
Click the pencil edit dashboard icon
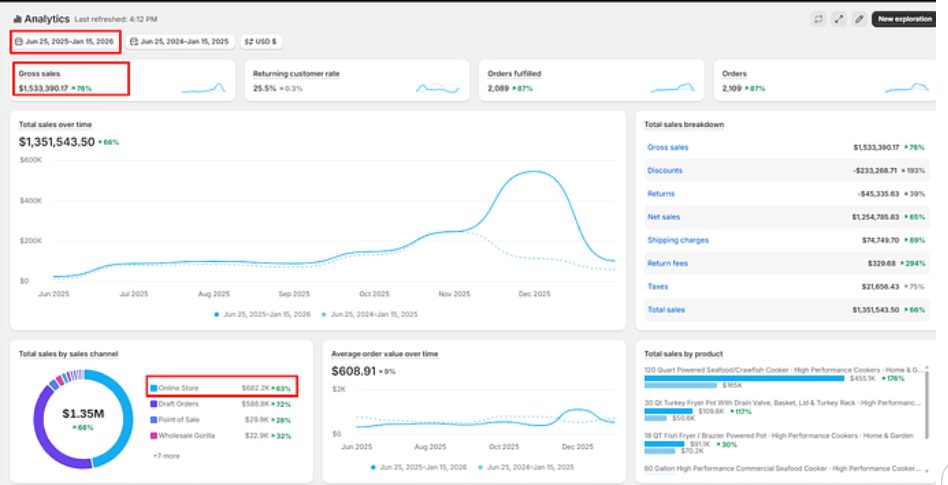(x=859, y=19)
